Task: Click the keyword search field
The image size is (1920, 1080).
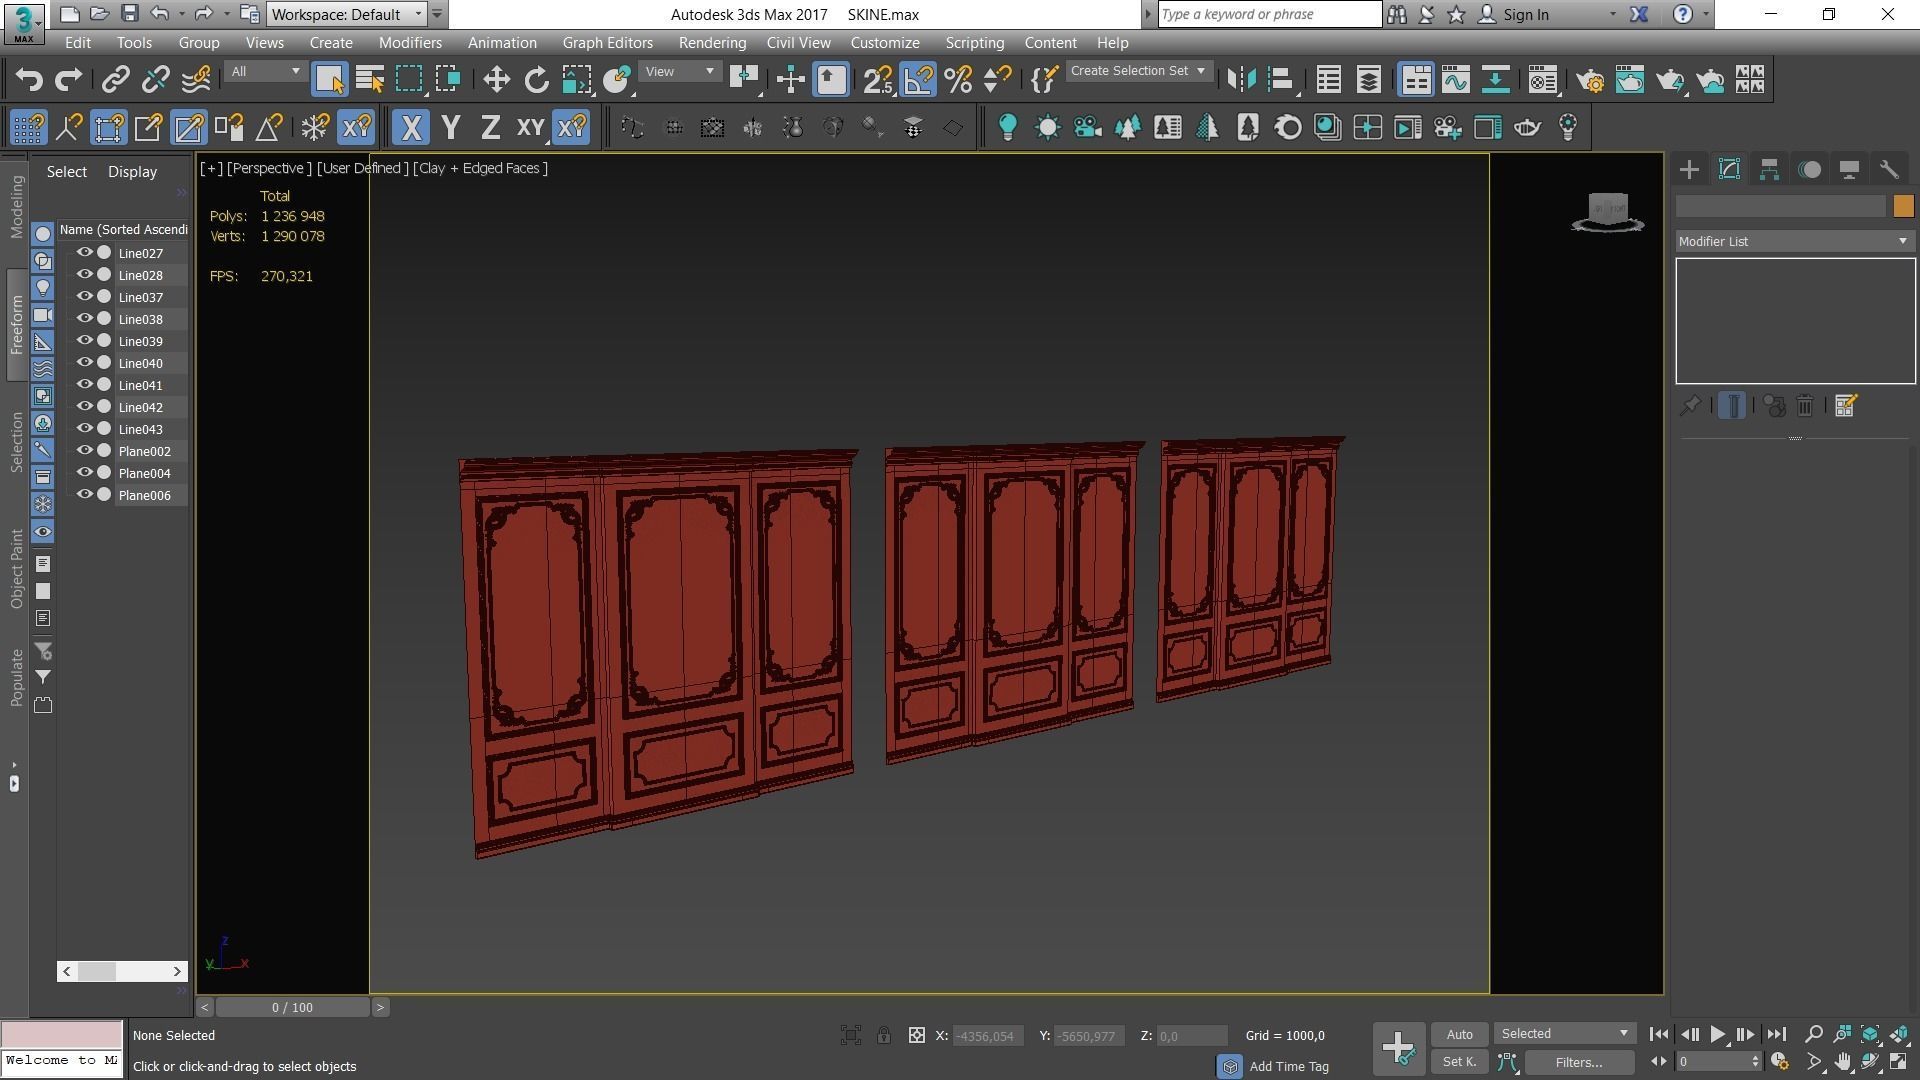Action: [x=1270, y=15]
